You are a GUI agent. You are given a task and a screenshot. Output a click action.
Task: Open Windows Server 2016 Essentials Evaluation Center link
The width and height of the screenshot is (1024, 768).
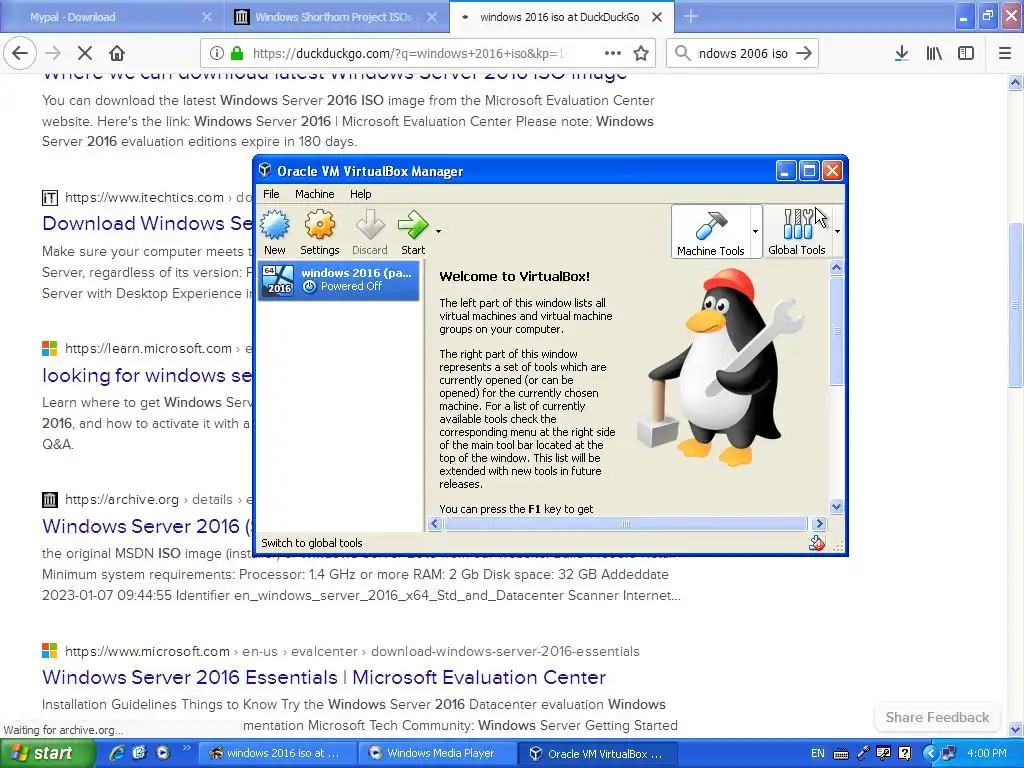point(324,677)
